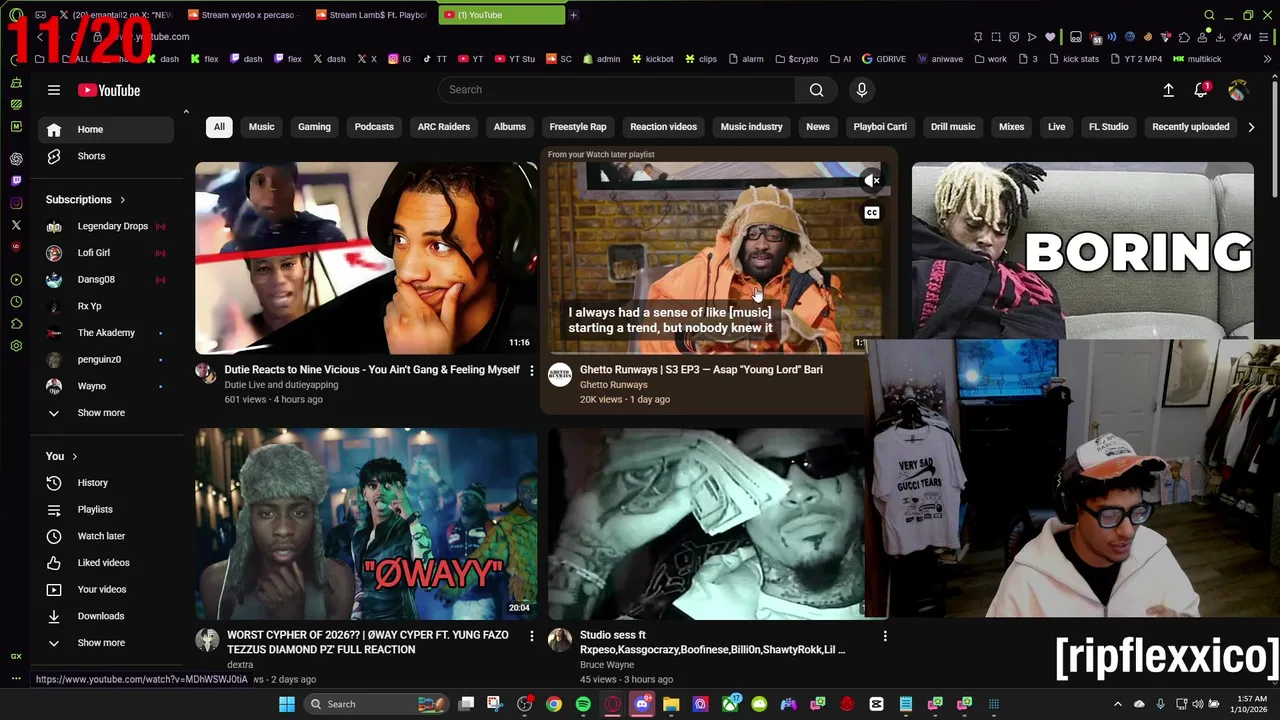This screenshot has height=720, width=1280.
Task: Click the taskbar Search box
Action: (375, 704)
